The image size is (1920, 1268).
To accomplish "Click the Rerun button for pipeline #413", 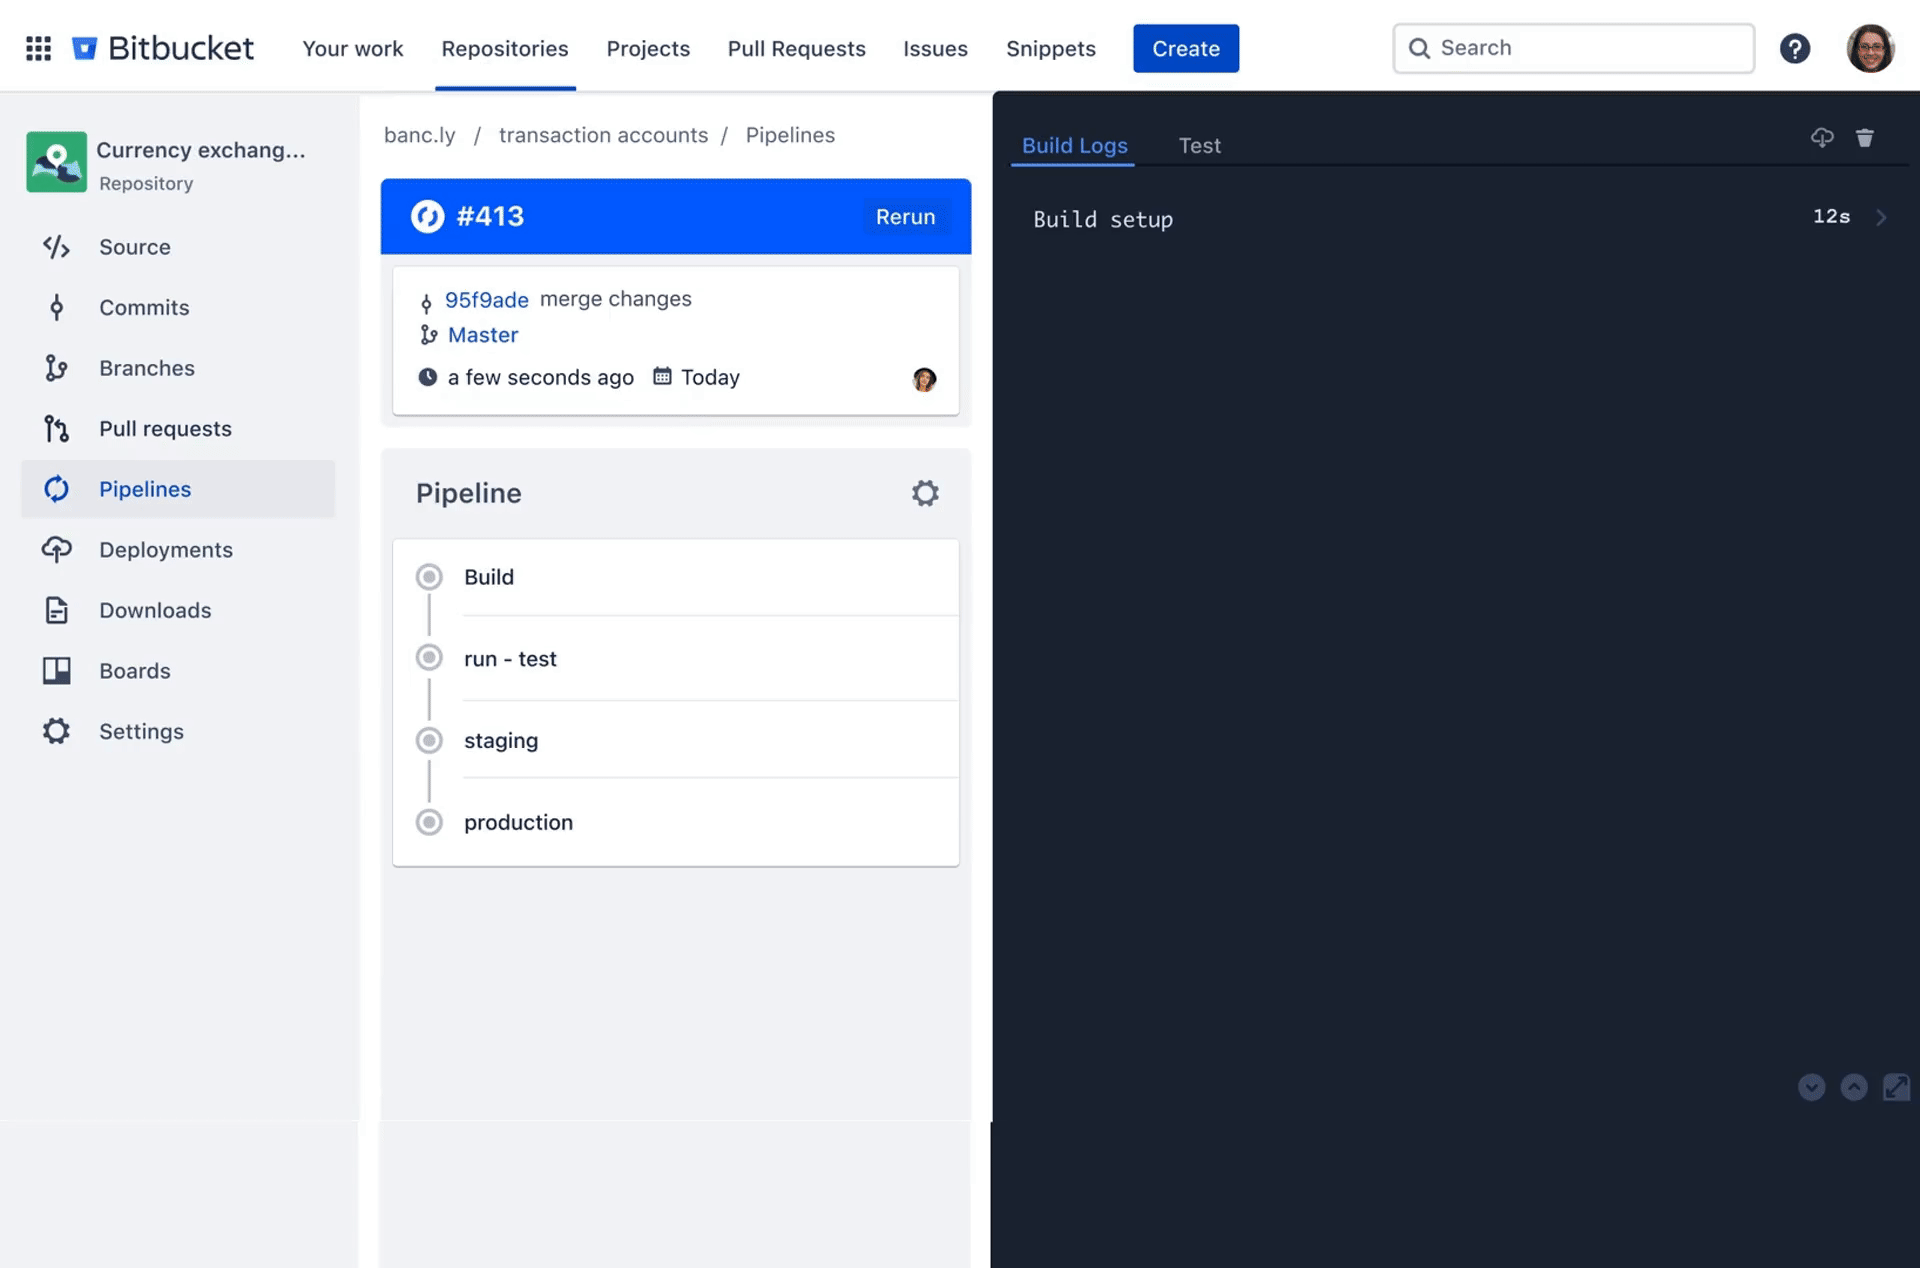I will (x=904, y=215).
